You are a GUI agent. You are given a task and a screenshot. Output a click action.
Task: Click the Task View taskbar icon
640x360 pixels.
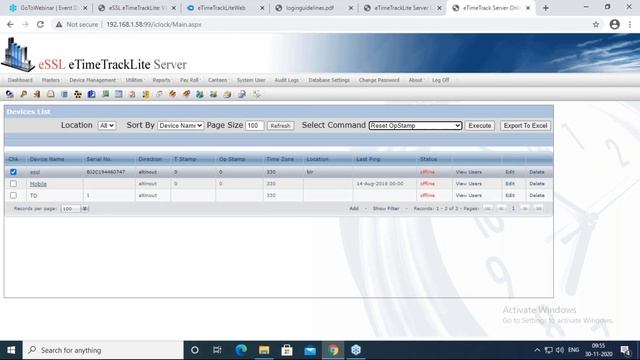[217, 350]
